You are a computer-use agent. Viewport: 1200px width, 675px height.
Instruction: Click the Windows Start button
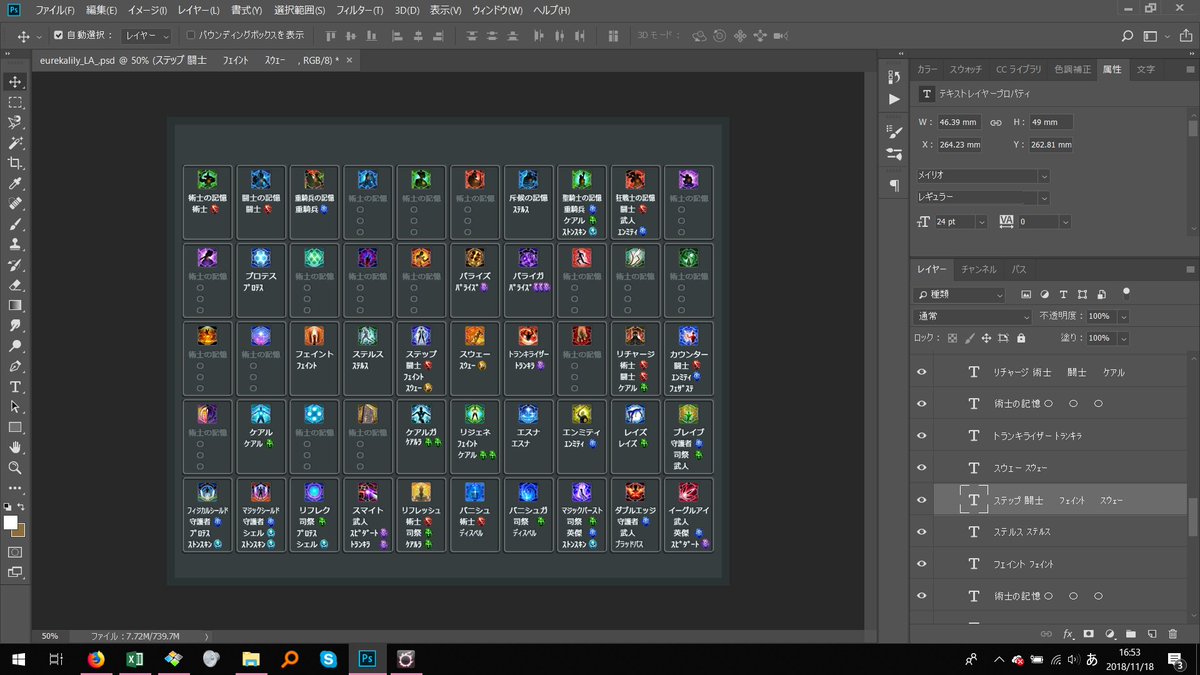click(x=18, y=659)
